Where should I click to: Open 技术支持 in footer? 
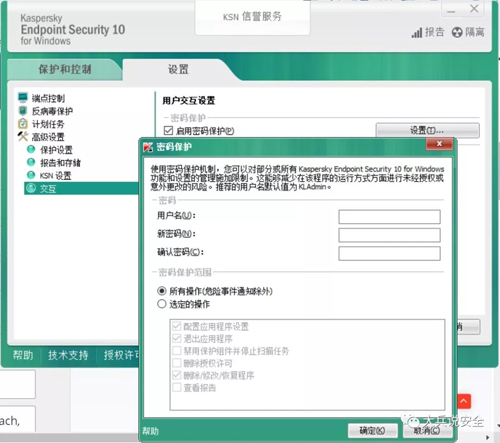68,355
